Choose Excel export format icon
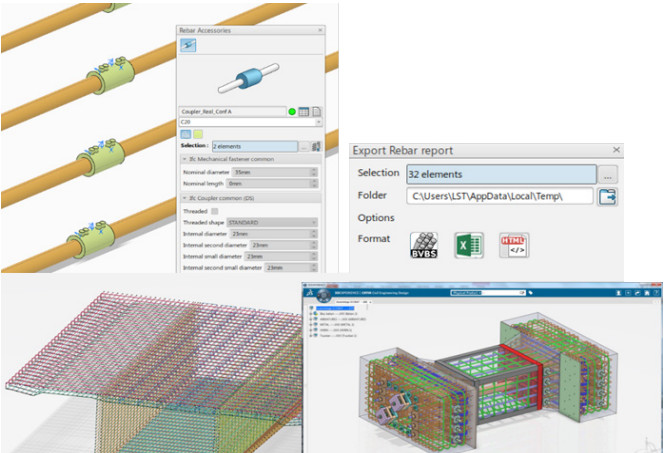The width and height of the screenshot is (664, 453). [x=469, y=245]
